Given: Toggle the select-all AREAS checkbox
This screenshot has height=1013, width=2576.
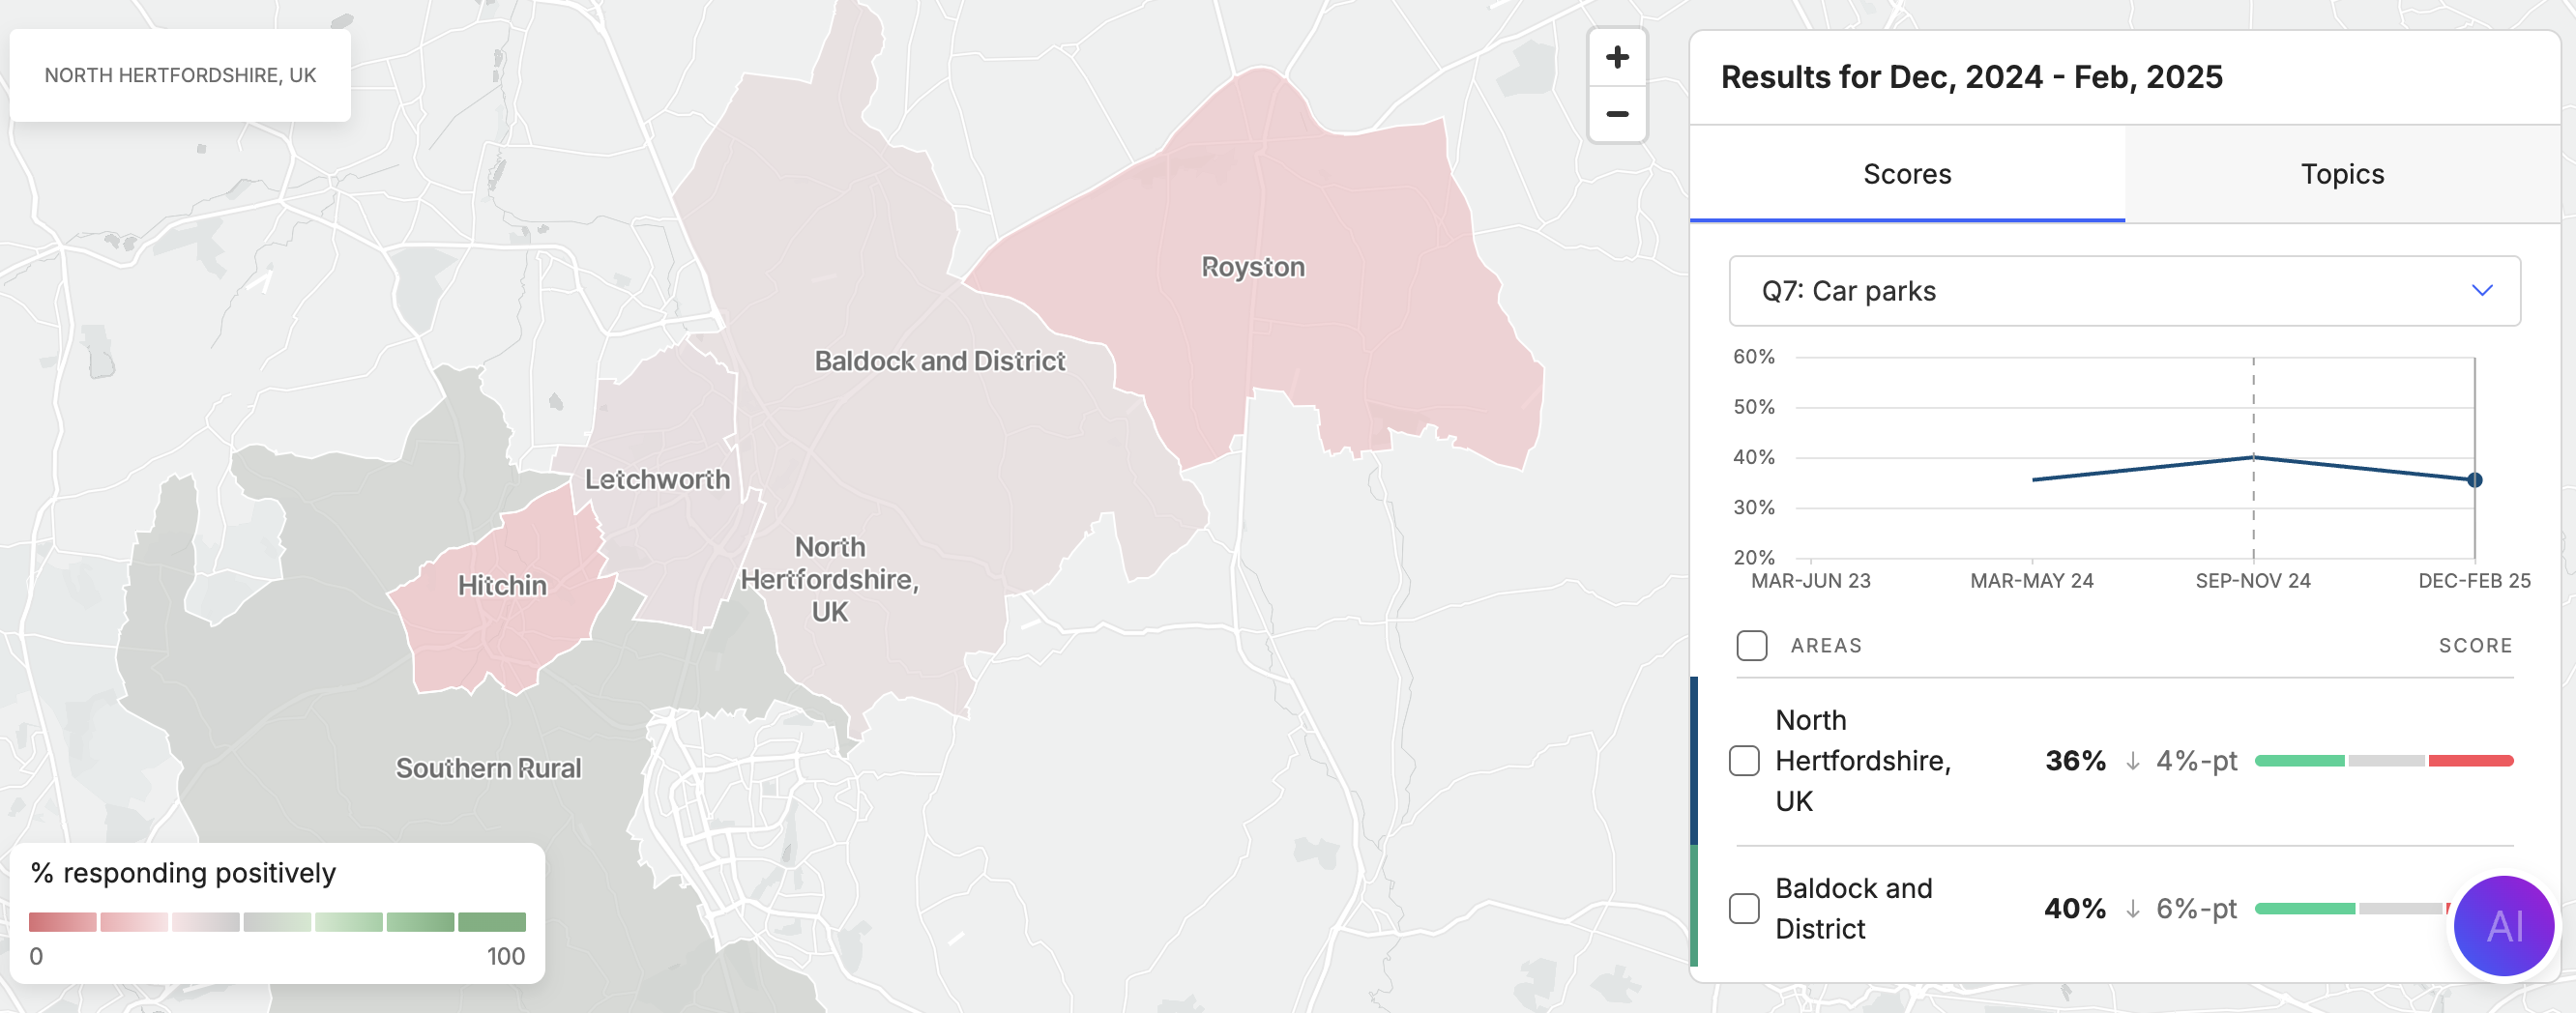Looking at the screenshot, I should 1751,645.
